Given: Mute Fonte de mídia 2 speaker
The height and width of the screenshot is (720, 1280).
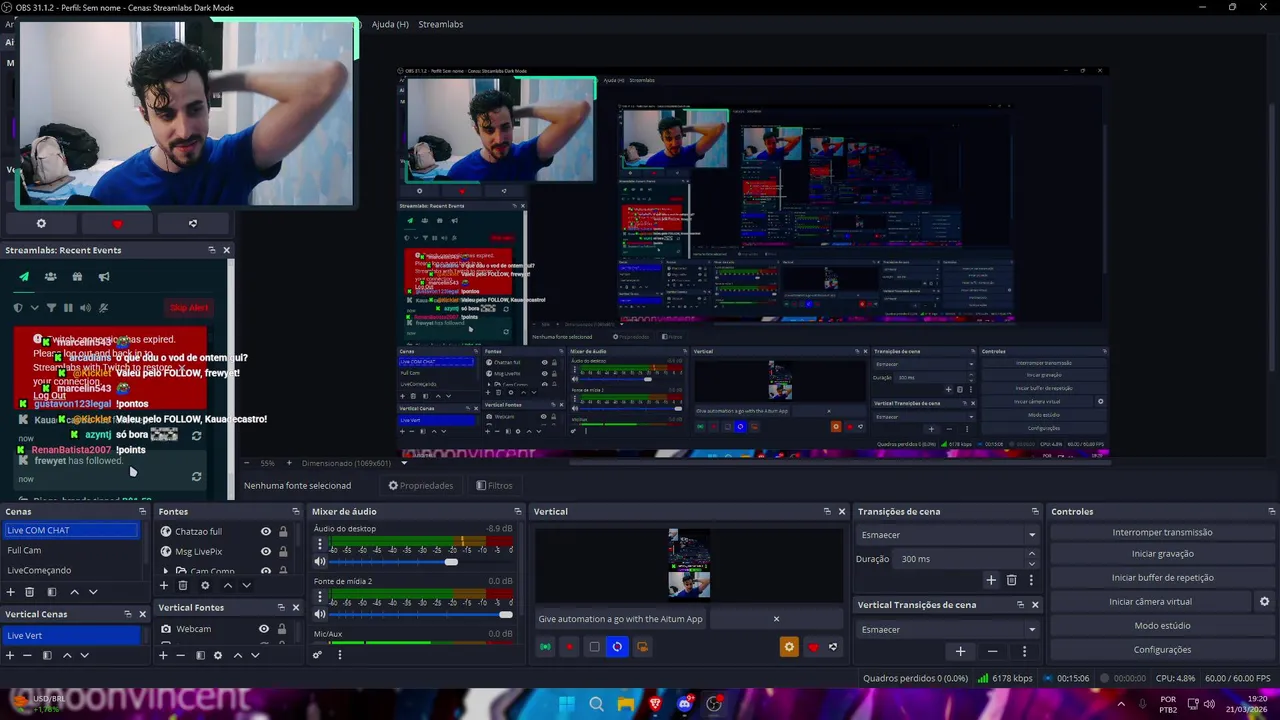Looking at the screenshot, I should click(x=320, y=614).
